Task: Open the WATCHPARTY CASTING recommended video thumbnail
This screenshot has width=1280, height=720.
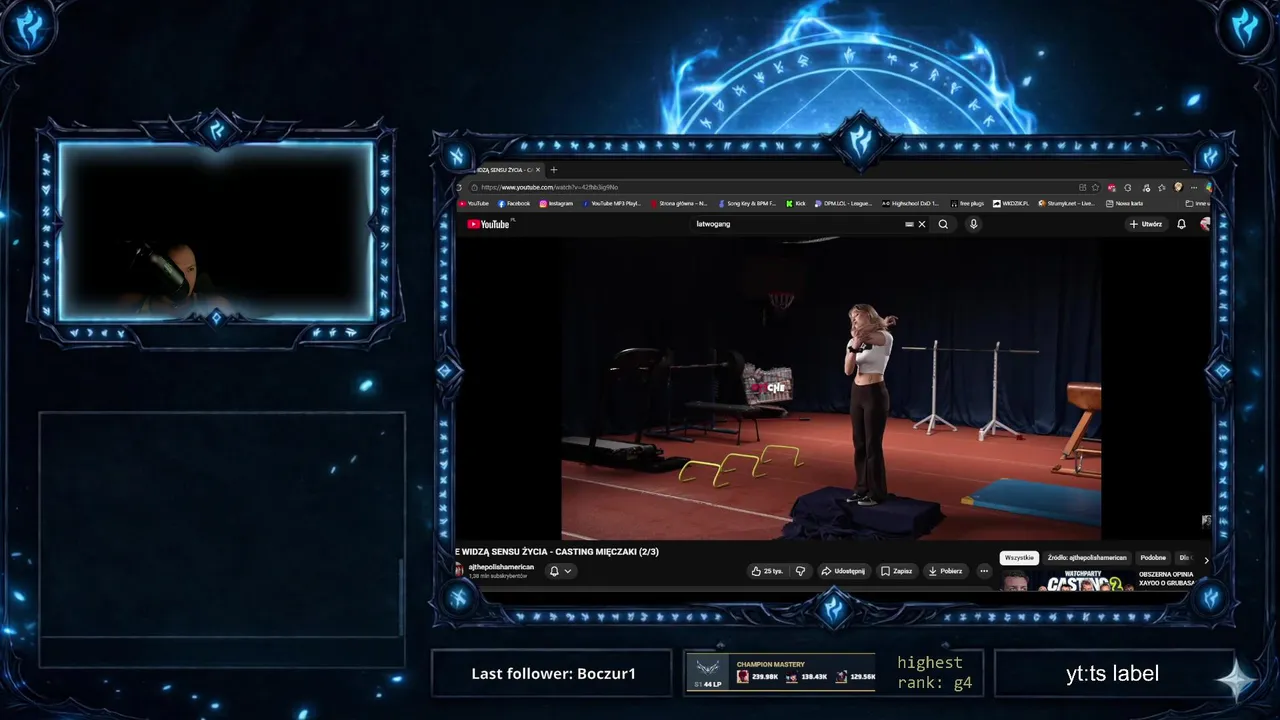Action: point(1066,581)
